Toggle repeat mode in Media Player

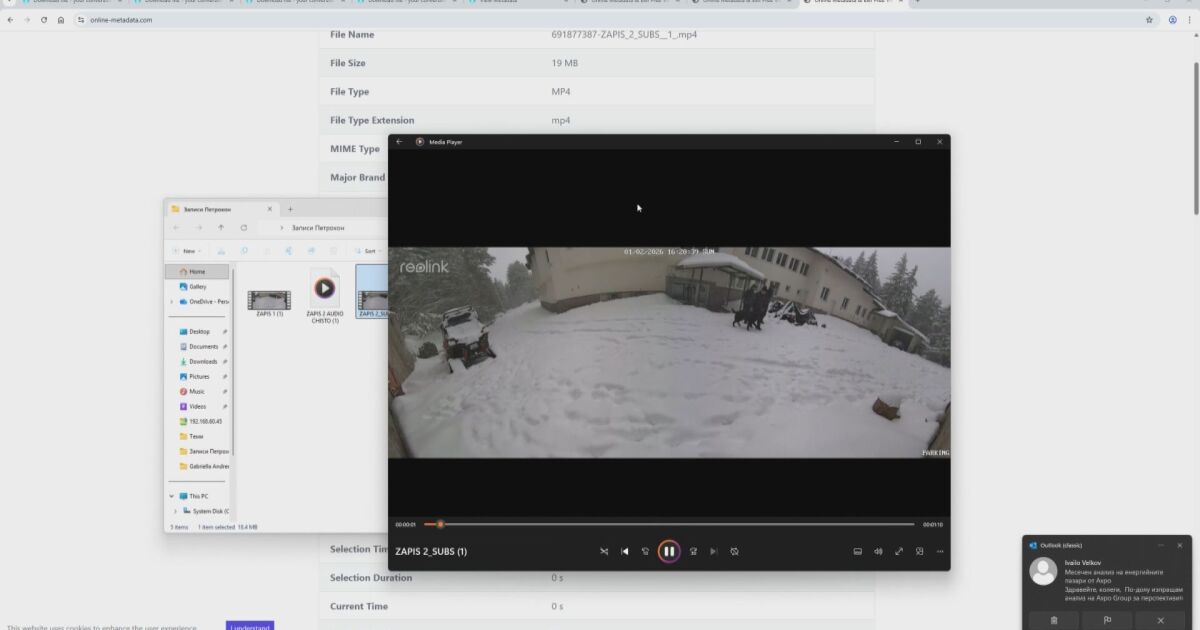pos(734,551)
